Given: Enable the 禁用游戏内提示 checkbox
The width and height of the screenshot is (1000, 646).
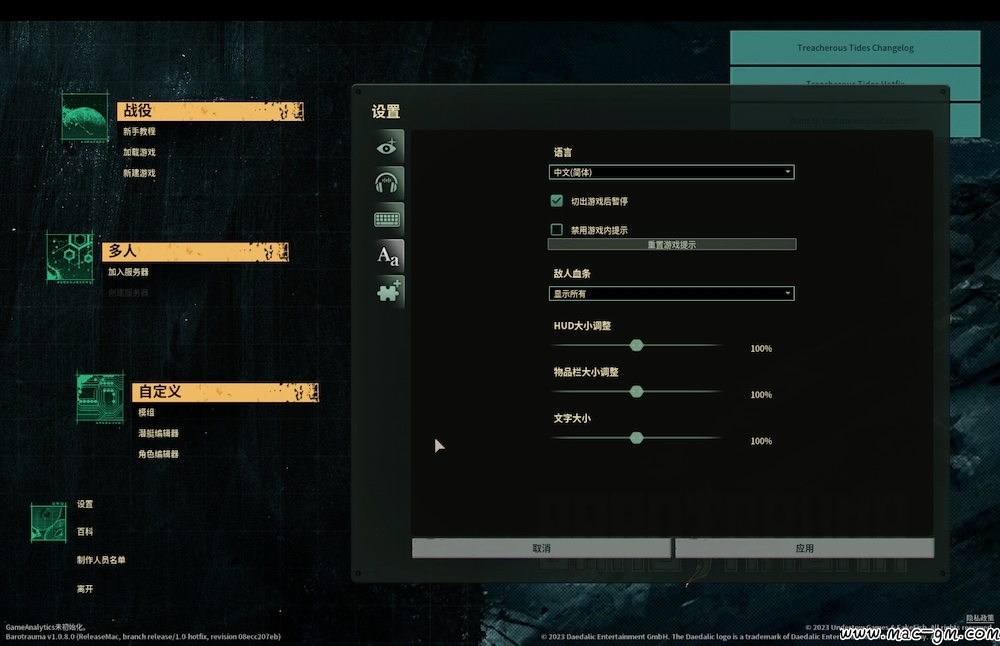Looking at the screenshot, I should click(557, 229).
